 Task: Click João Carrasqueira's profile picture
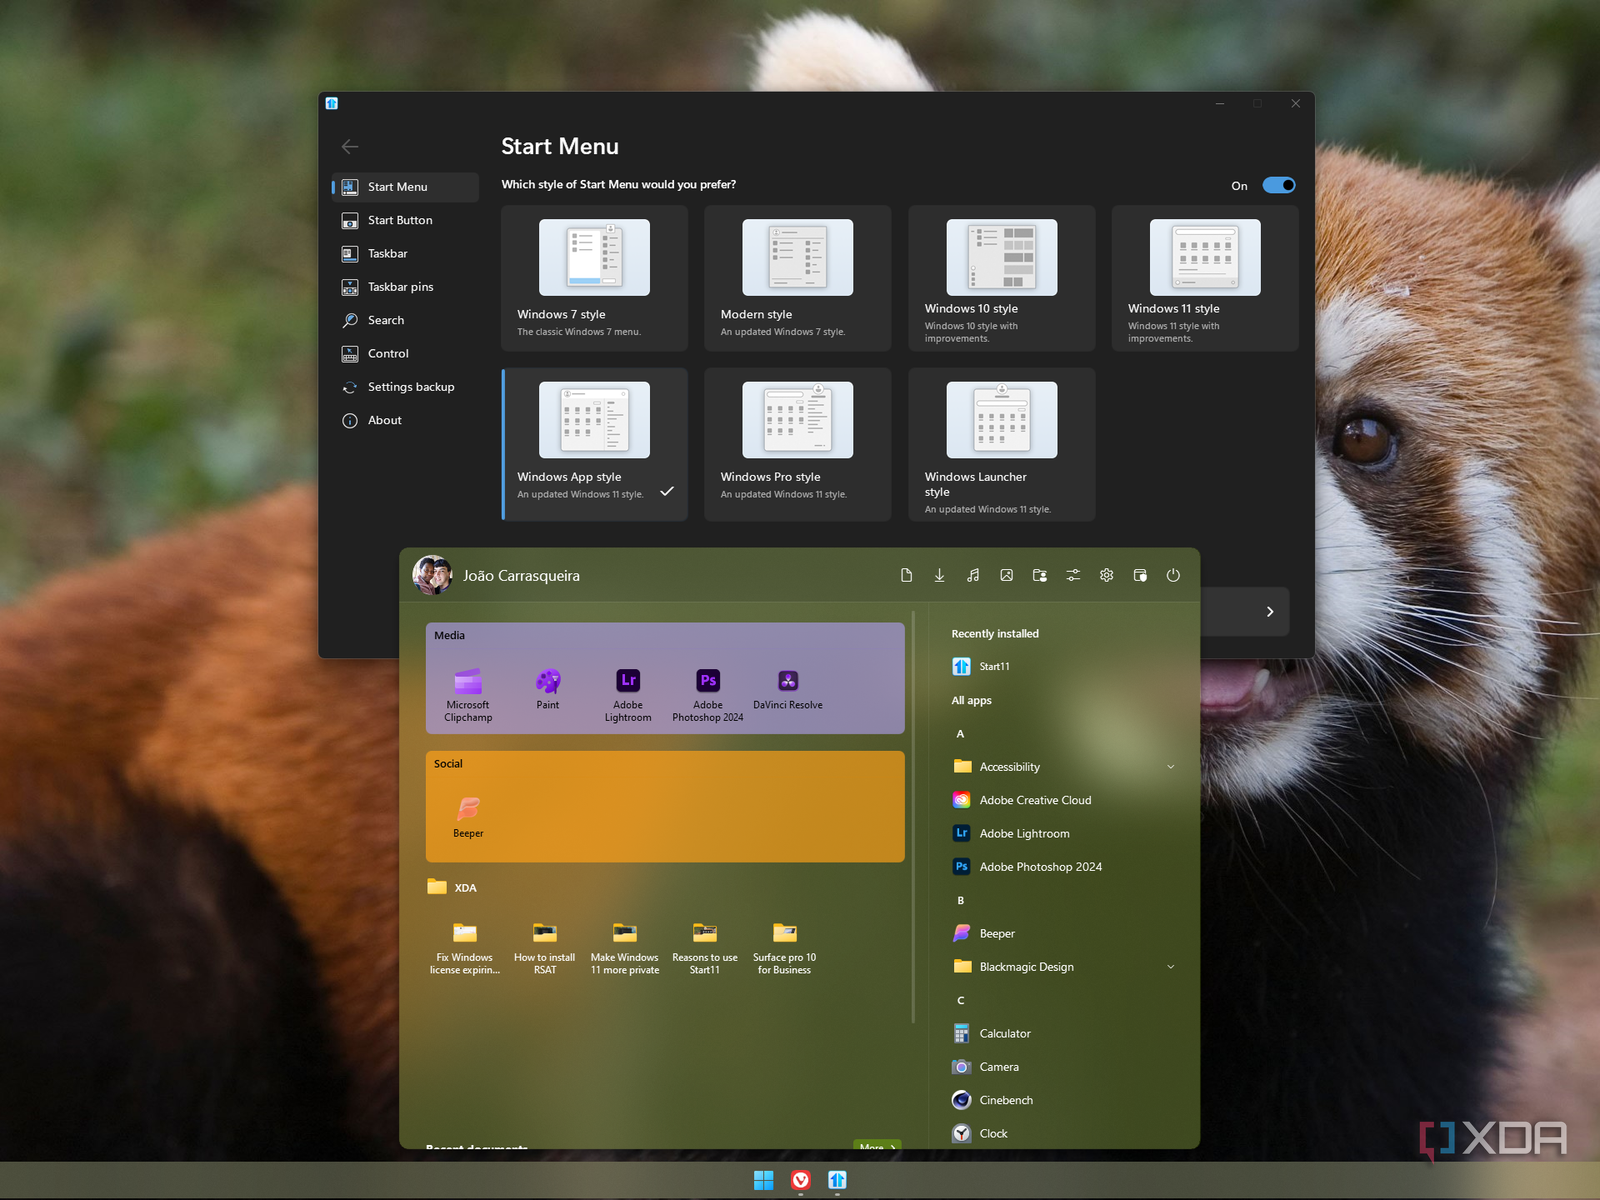[432, 575]
